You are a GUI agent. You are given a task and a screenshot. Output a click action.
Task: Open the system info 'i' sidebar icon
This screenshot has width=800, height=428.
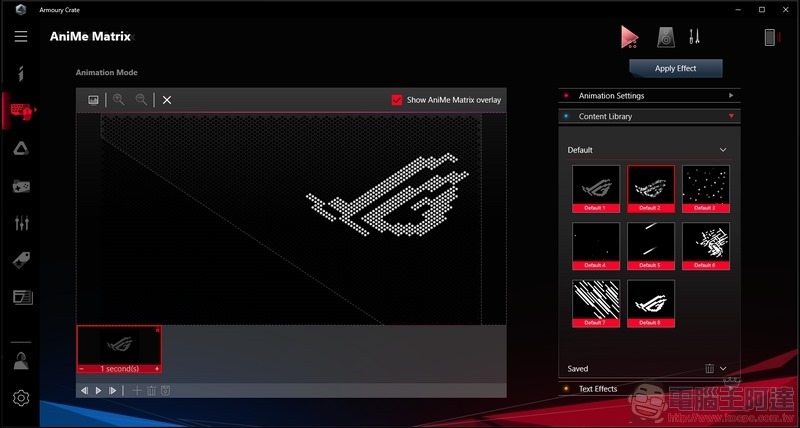pyautogui.click(x=21, y=74)
